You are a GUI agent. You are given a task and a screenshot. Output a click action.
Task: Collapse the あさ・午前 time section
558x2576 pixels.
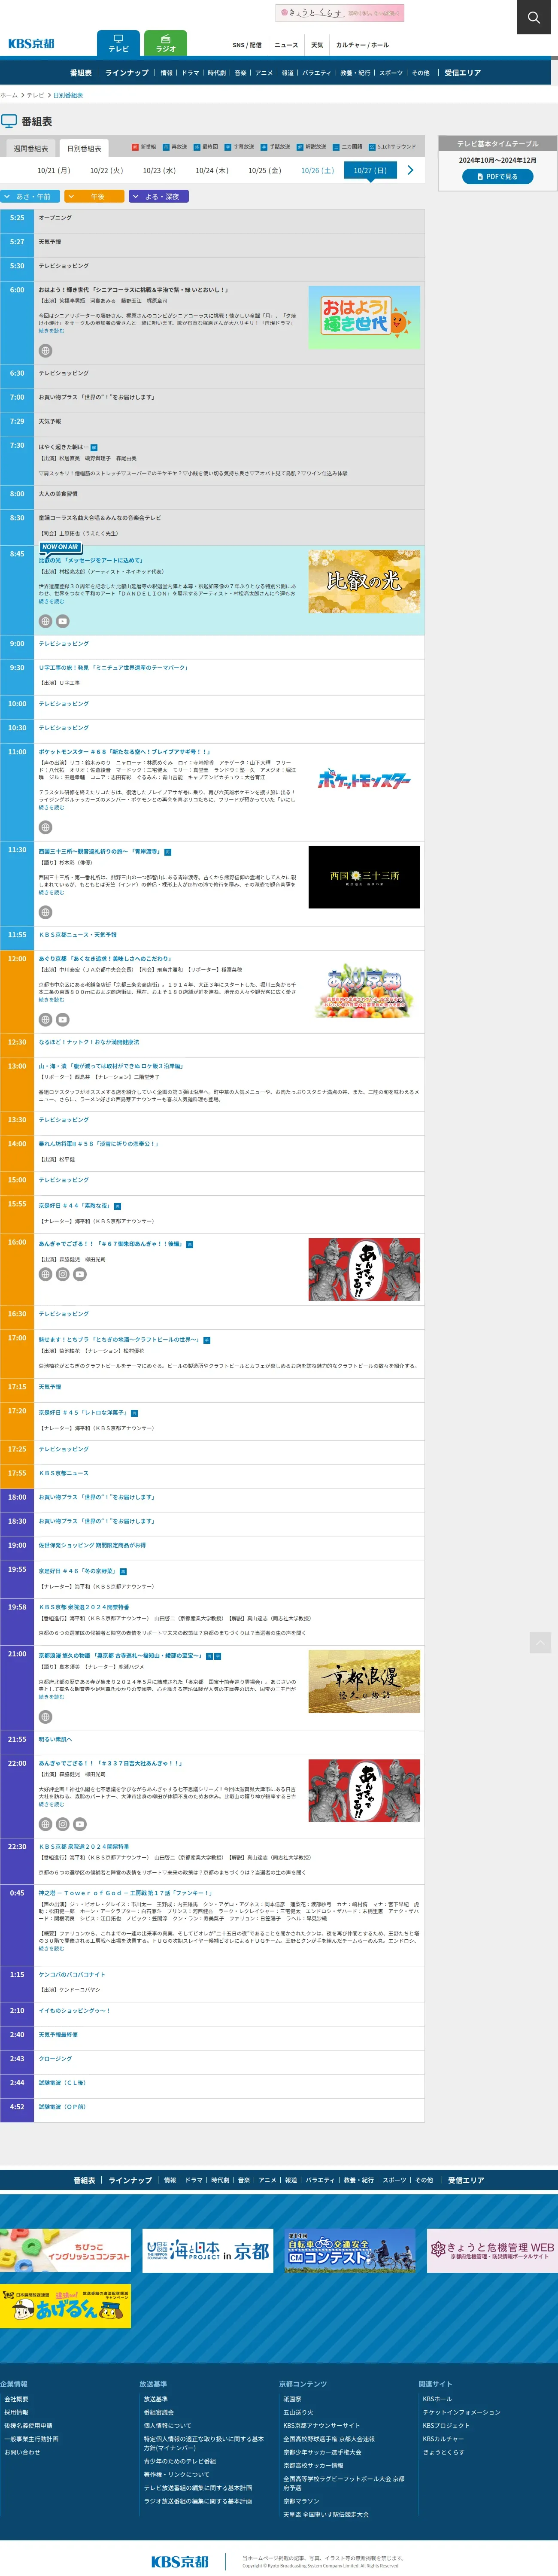(30, 197)
